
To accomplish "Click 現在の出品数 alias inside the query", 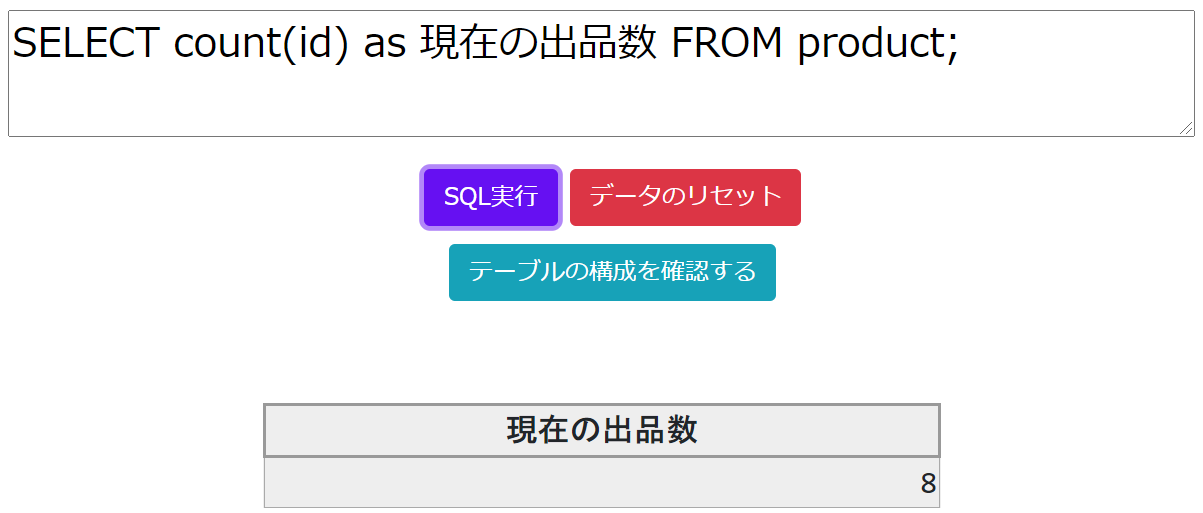I will point(540,43).
